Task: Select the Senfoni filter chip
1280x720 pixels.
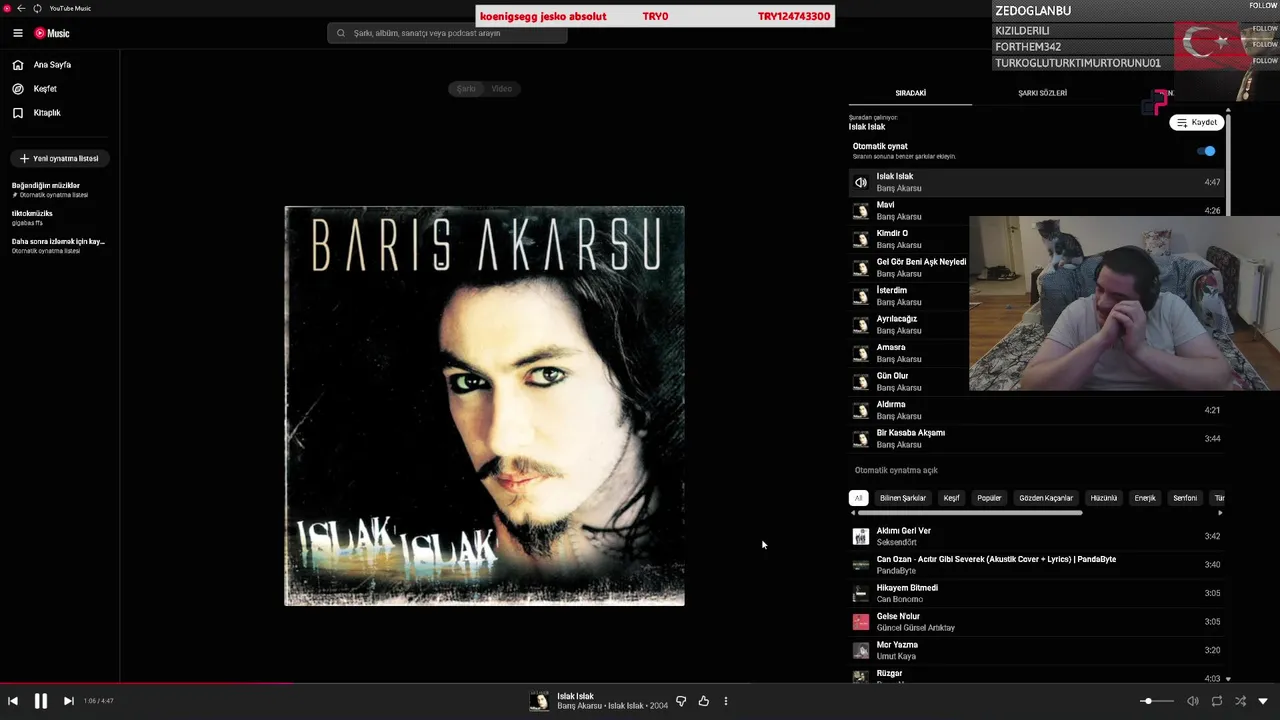Action: 1185,498
